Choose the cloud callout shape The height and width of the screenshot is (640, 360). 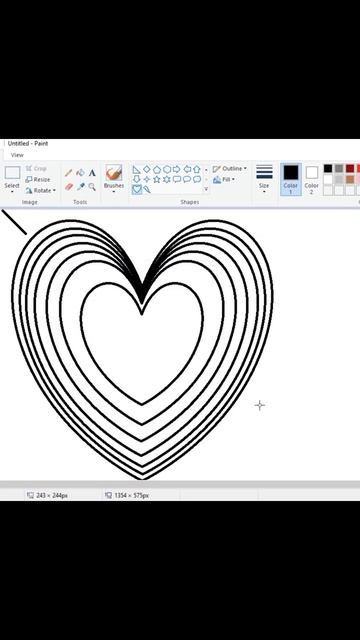[197, 179]
